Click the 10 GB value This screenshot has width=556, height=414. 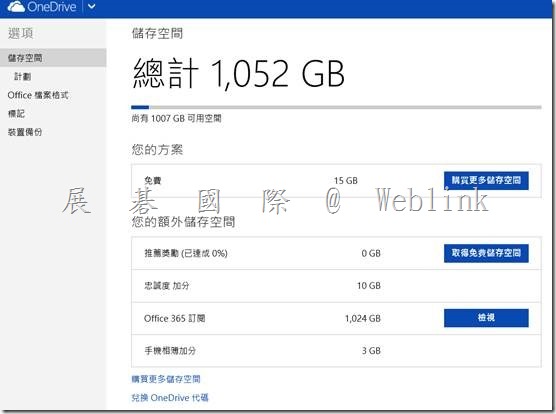pos(369,286)
